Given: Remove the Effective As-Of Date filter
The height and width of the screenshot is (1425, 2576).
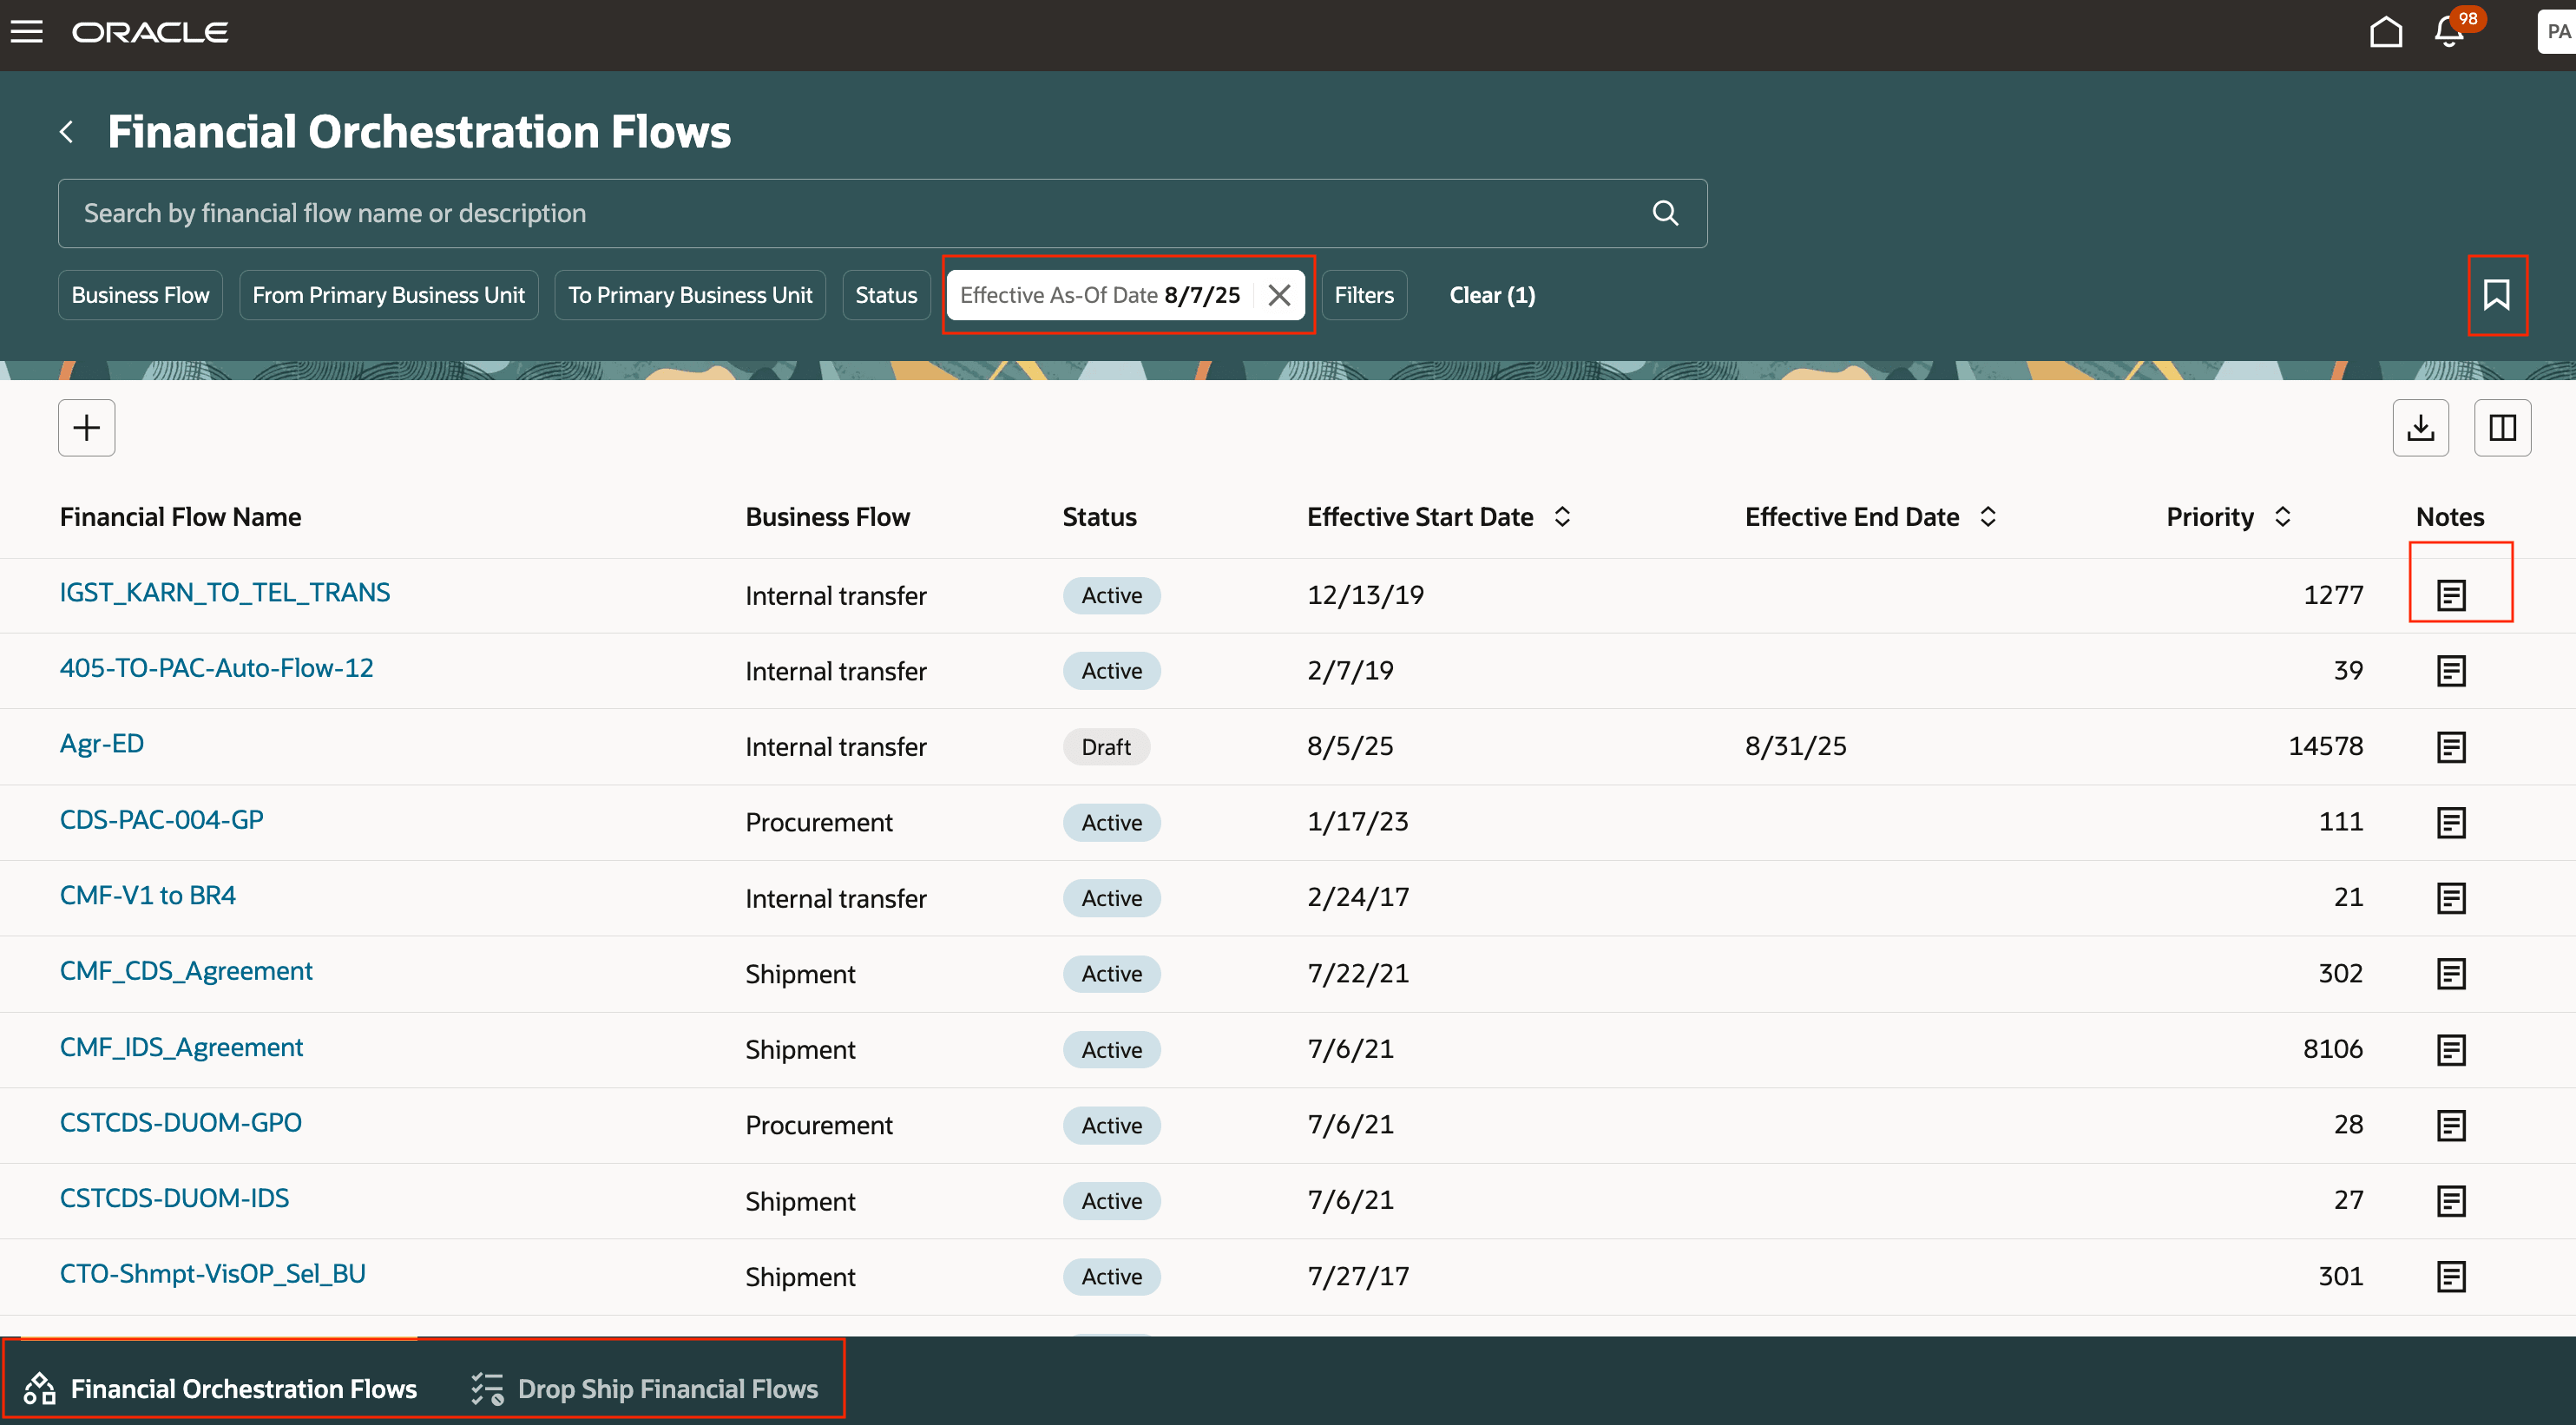Looking at the screenshot, I should [x=1279, y=295].
